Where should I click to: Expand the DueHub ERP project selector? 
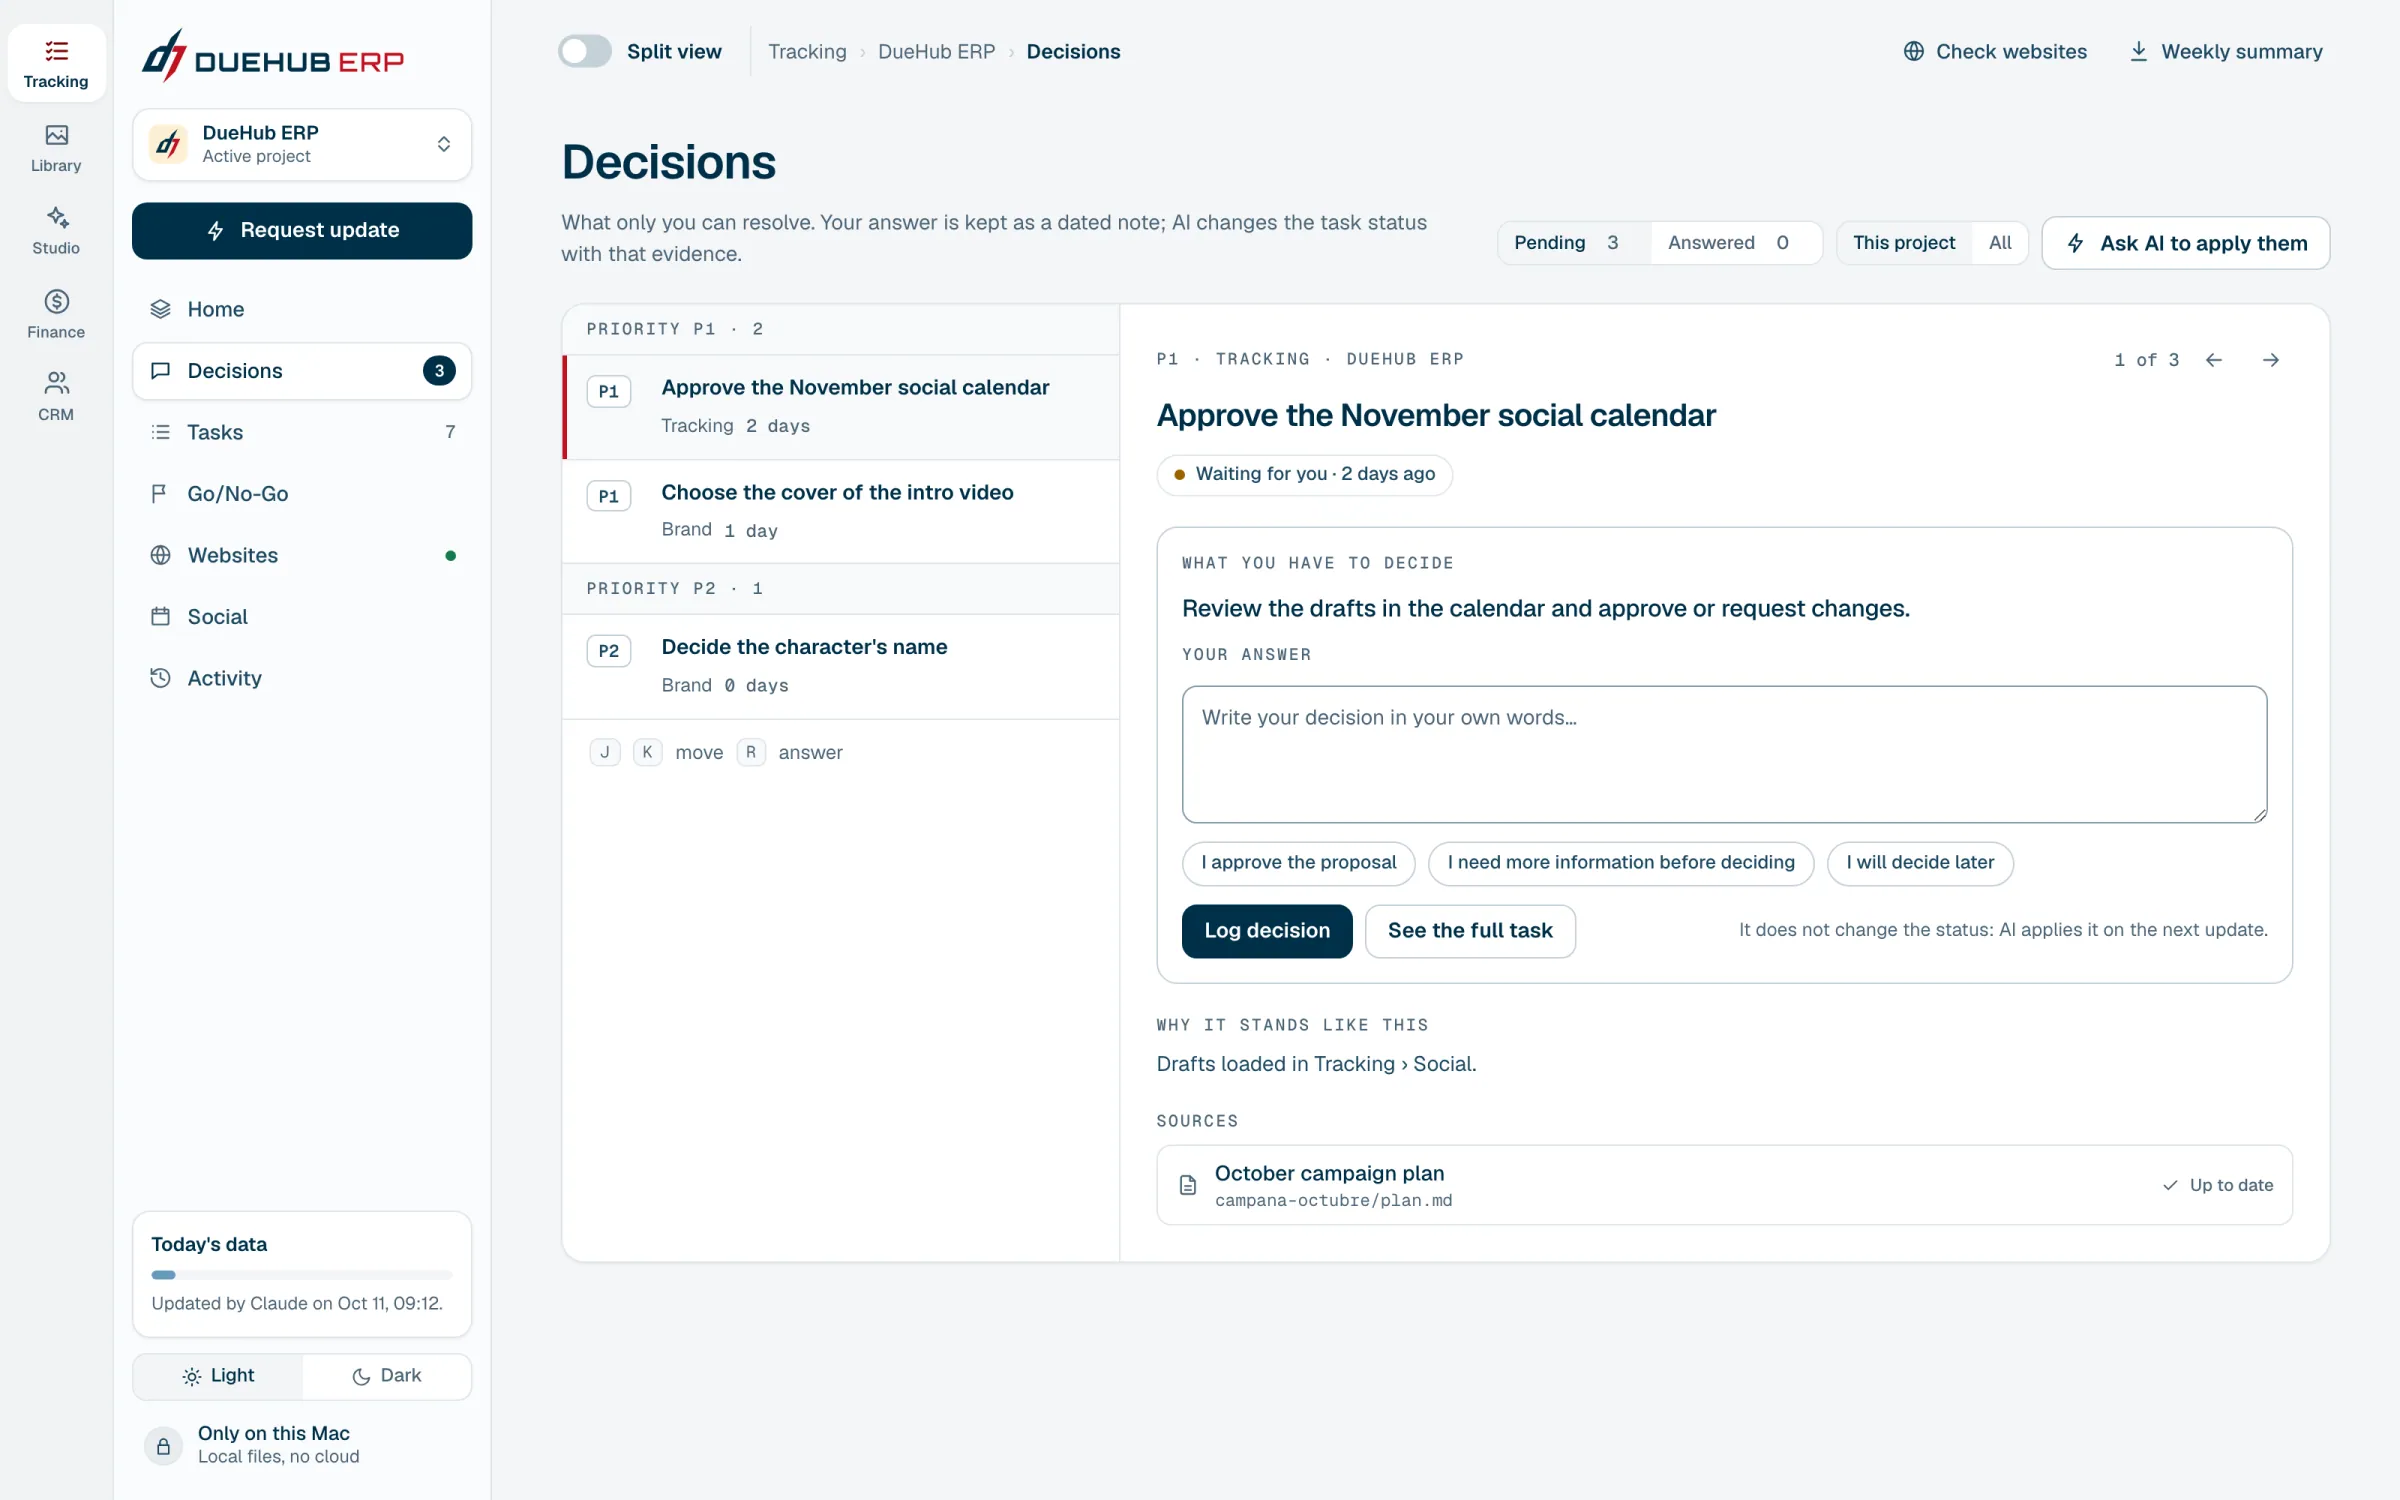(x=302, y=145)
